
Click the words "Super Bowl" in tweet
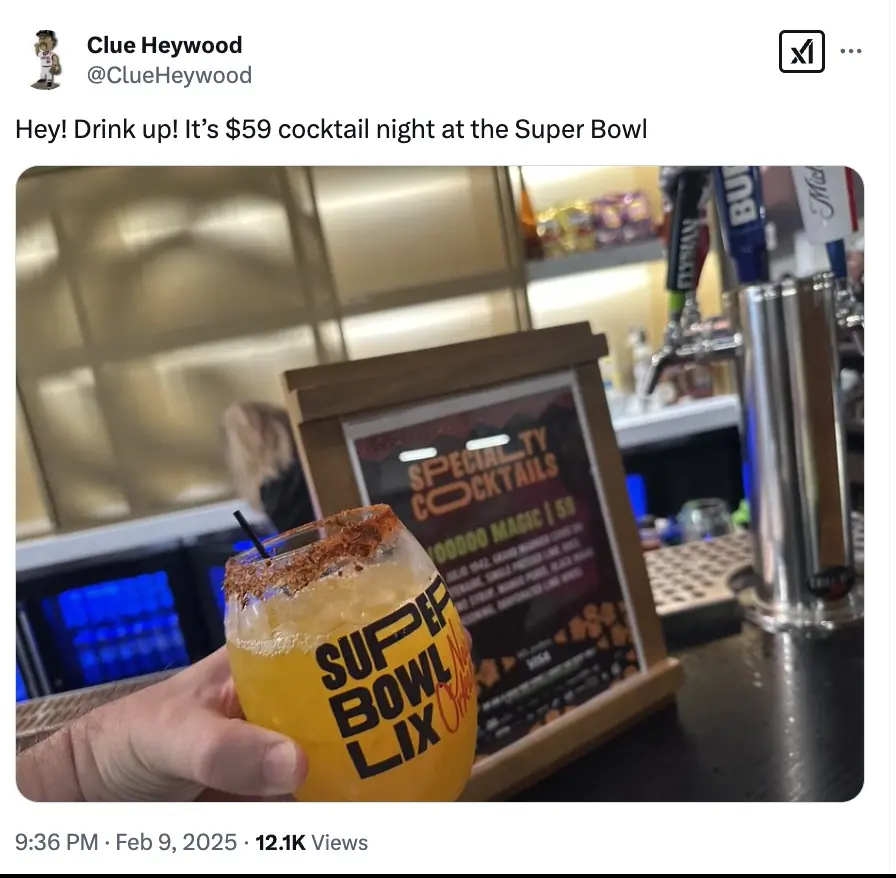581,129
